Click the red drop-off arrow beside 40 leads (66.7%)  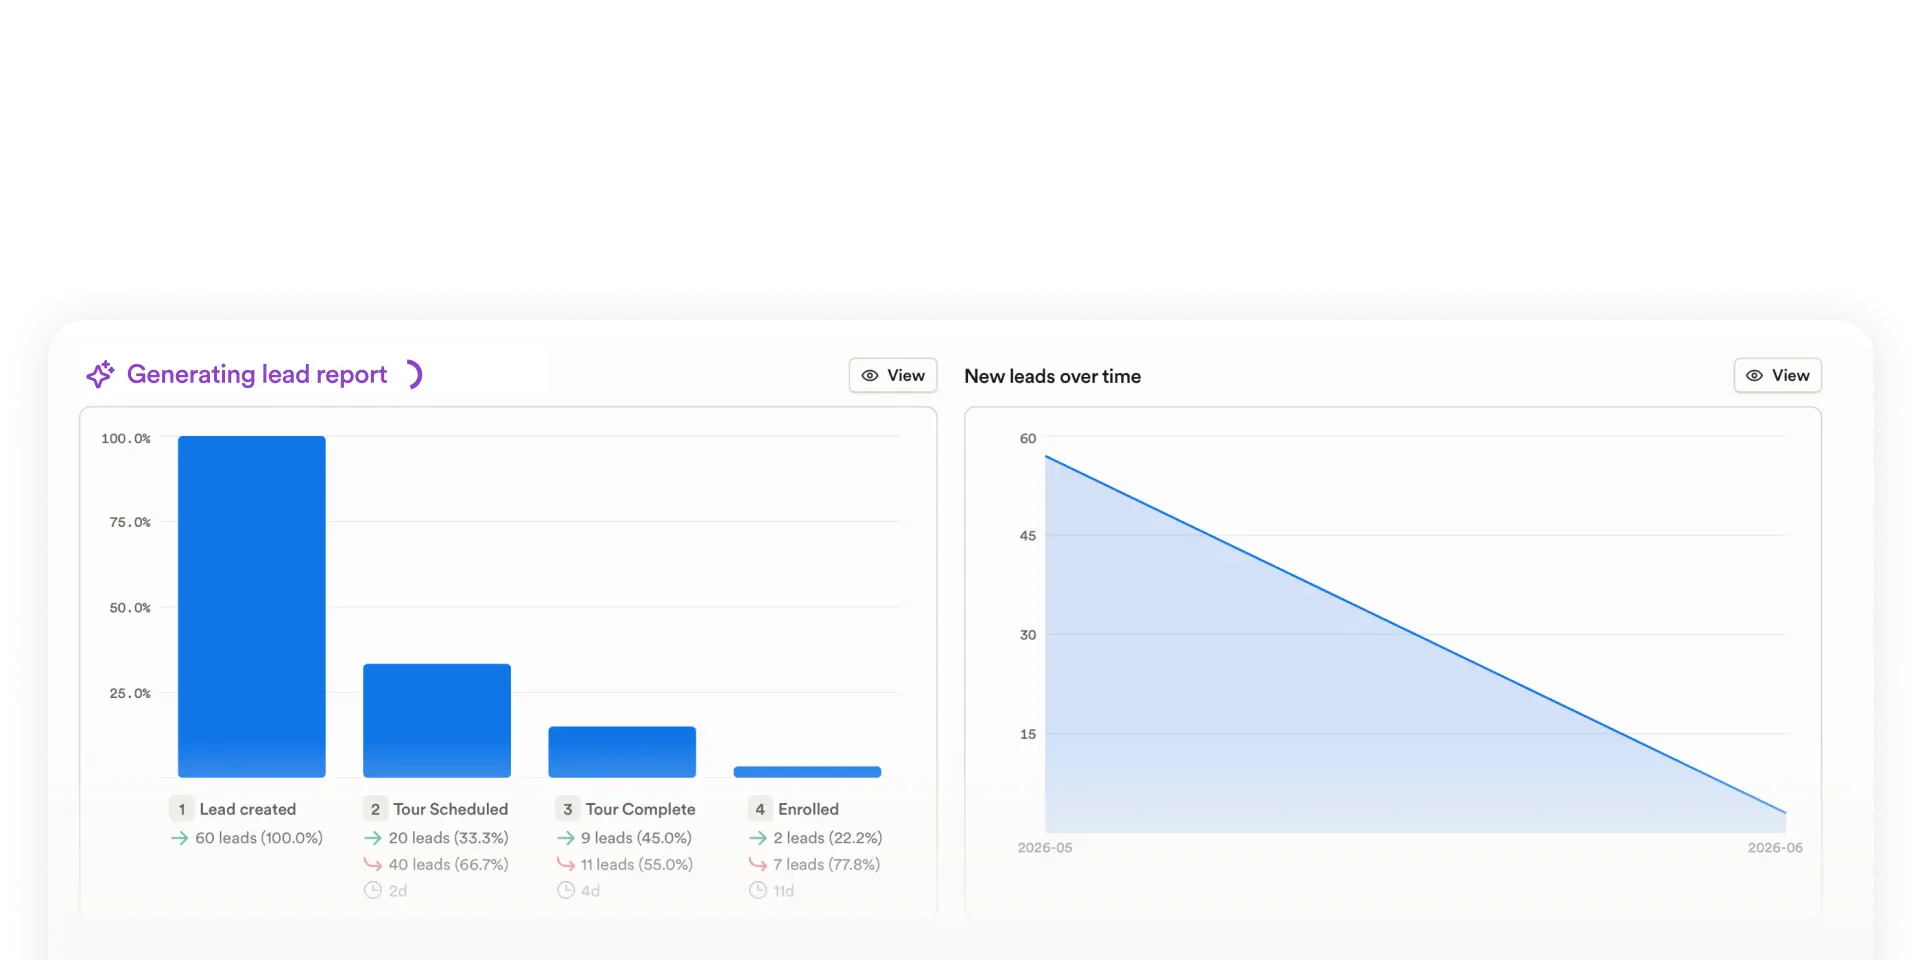point(373,864)
